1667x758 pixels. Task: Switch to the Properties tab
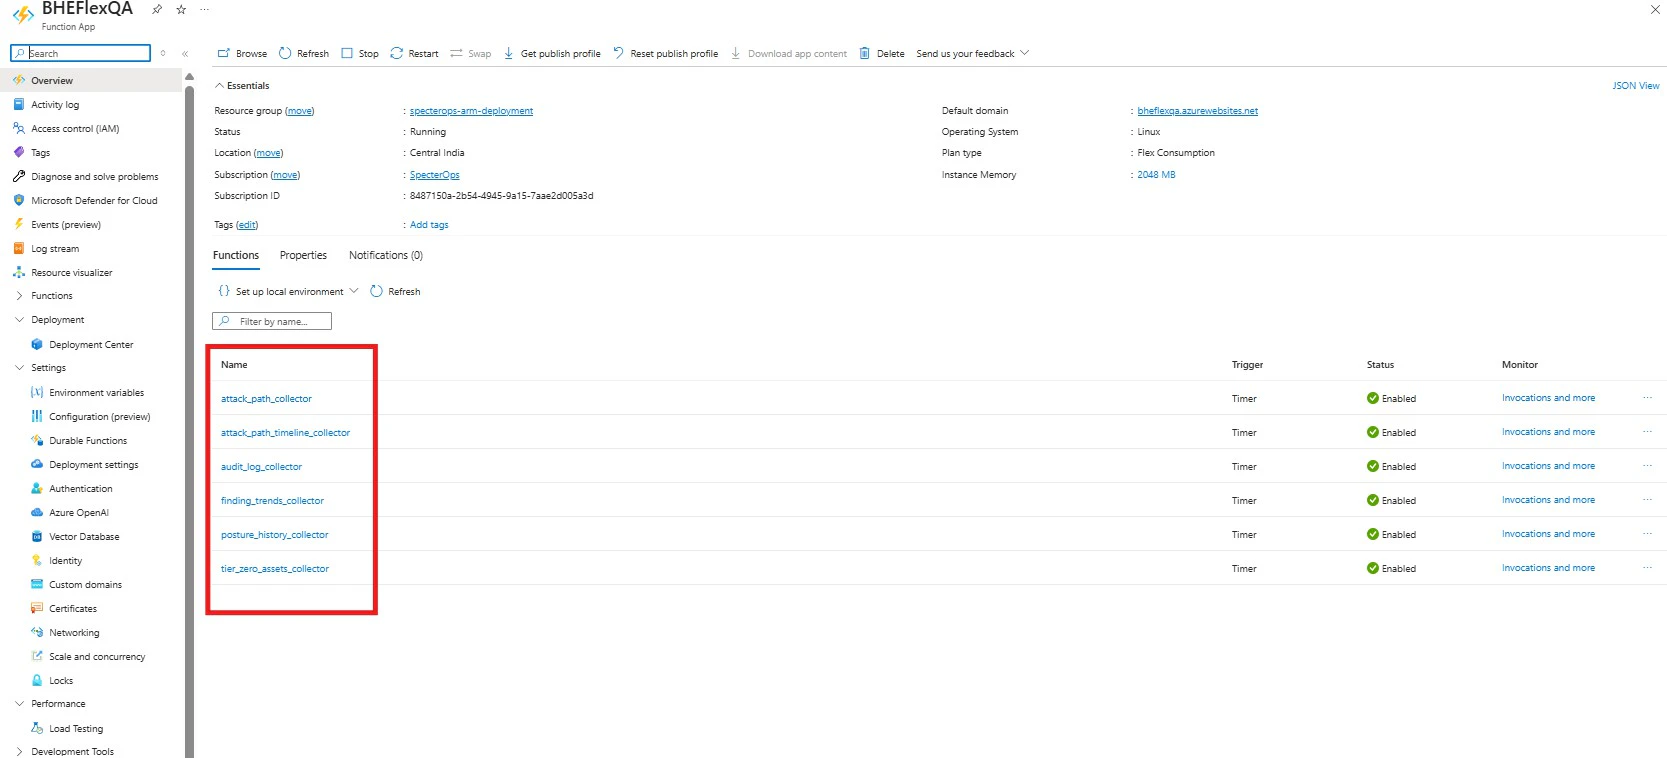tap(303, 255)
